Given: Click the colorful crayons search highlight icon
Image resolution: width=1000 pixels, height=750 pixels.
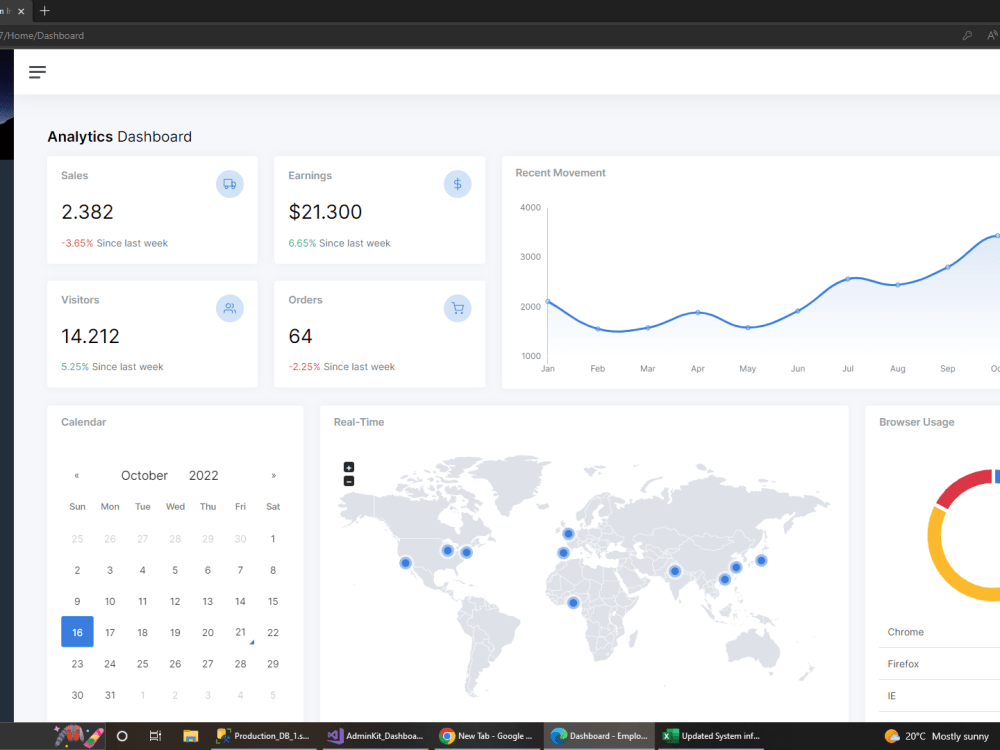Looking at the screenshot, I should (78, 736).
